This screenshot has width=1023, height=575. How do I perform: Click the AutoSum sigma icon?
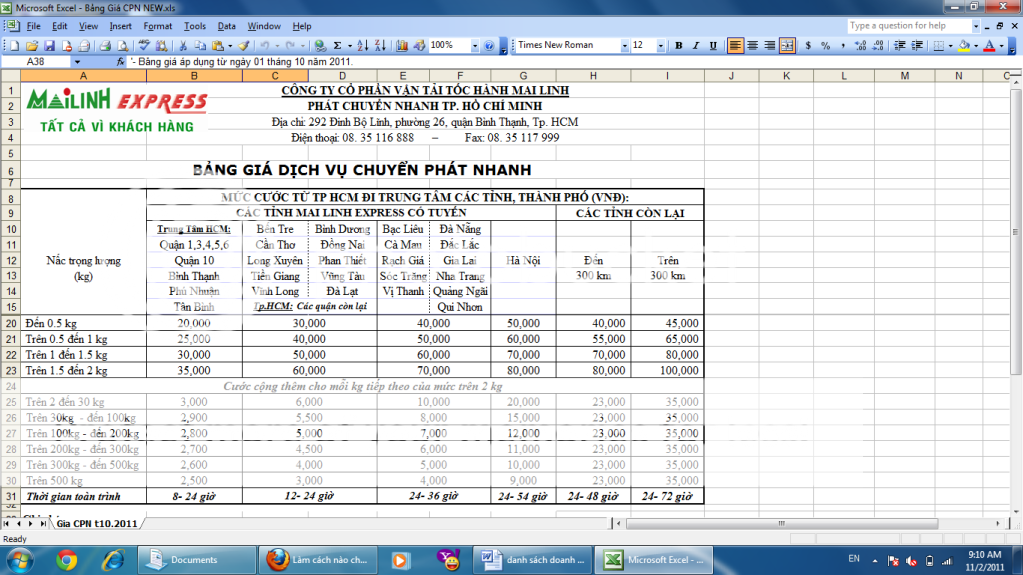pos(337,46)
